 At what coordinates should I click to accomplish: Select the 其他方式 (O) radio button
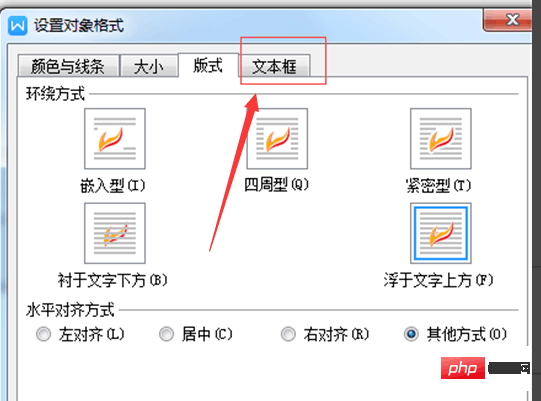[x=411, y=334]
